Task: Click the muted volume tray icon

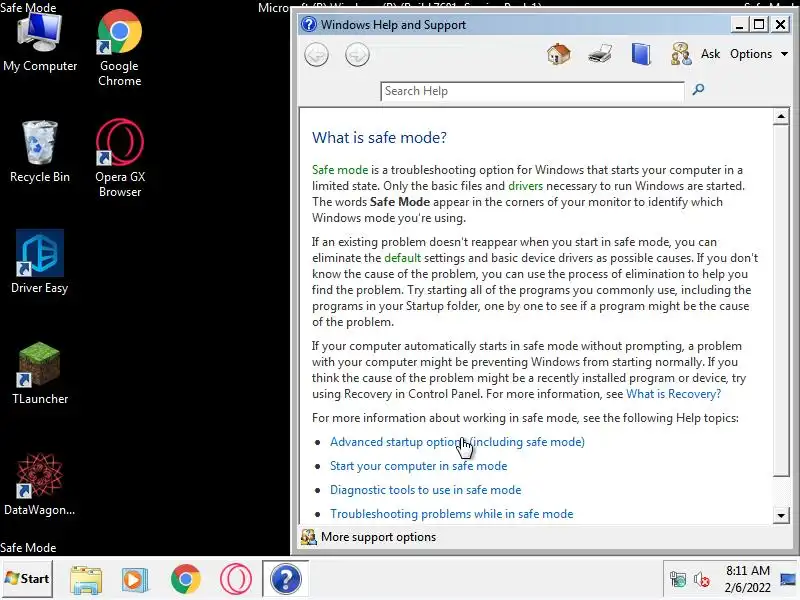Action: pos(702,579)
